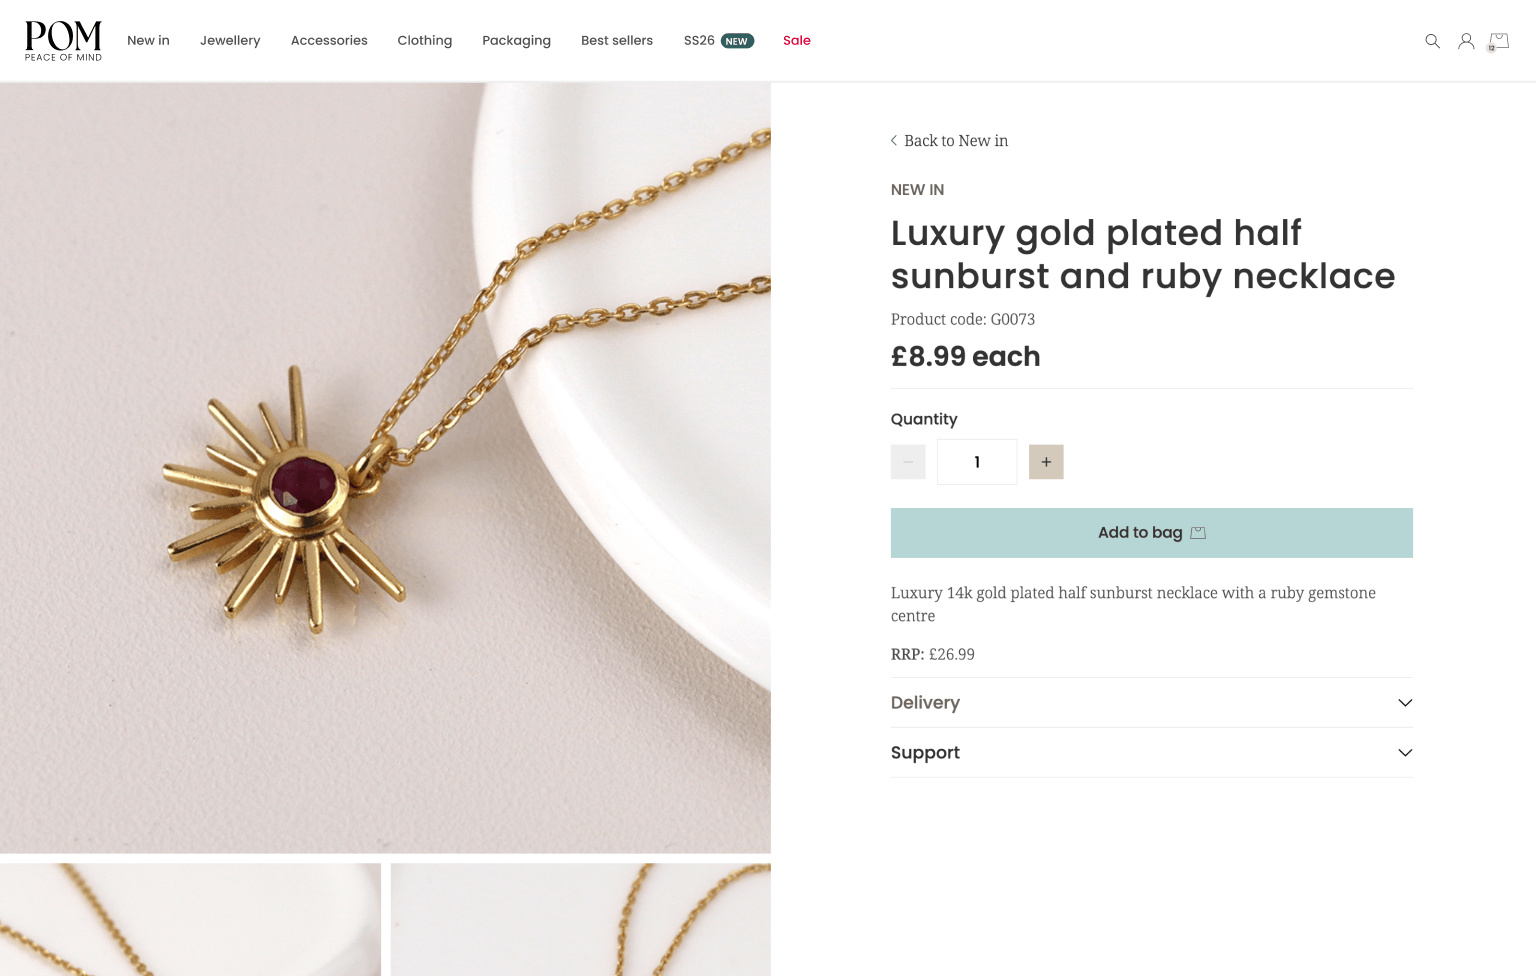
Task: Increase quantity with the plus button
Action: 1046,462
